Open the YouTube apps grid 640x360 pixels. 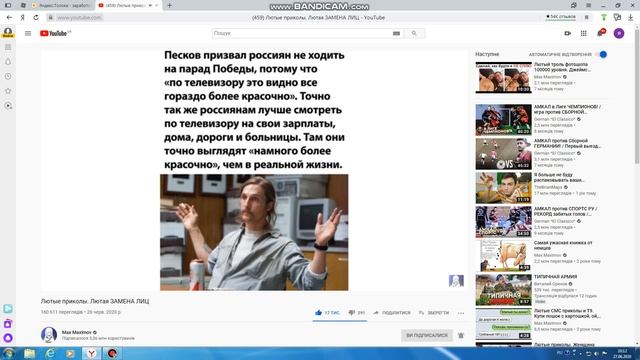click(584, 33)
